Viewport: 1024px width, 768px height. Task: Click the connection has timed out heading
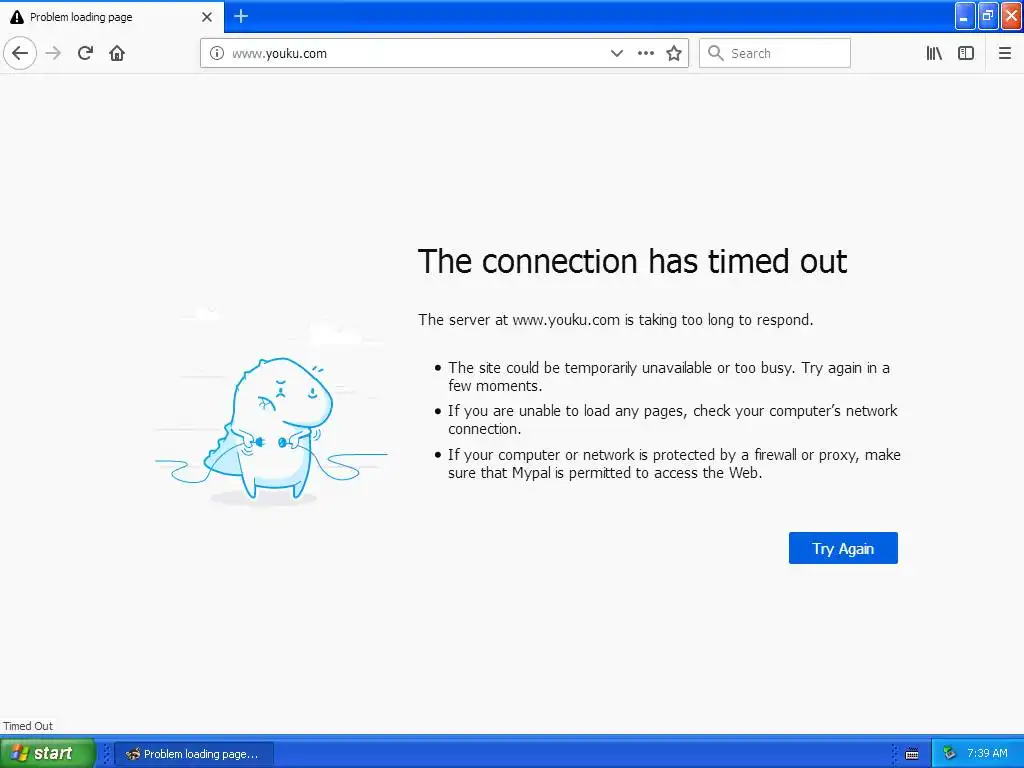pos(632,261)
